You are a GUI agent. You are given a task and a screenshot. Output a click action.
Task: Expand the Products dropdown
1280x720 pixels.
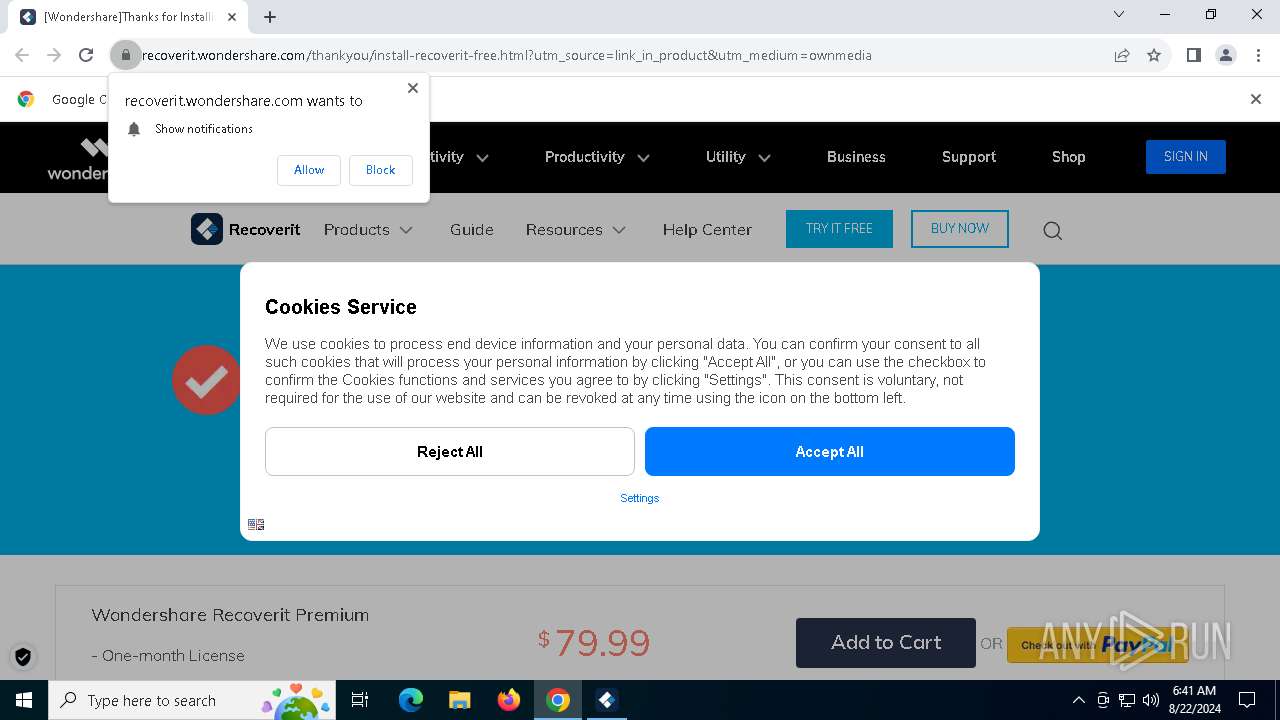(368, 230)
